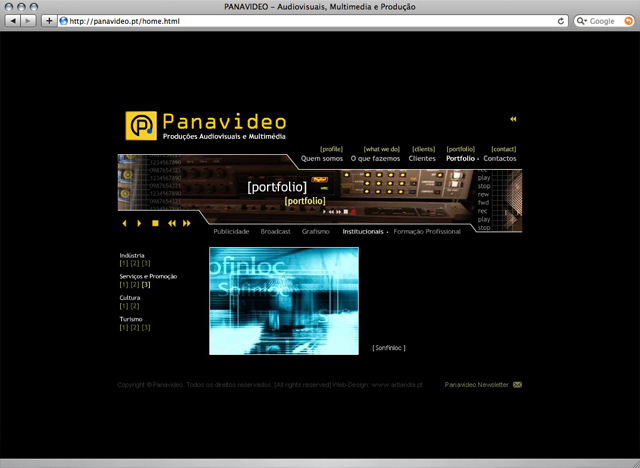Click the Sofinloc video thumbnail
This screenshot has width=640, height=468.
(284, 301)
